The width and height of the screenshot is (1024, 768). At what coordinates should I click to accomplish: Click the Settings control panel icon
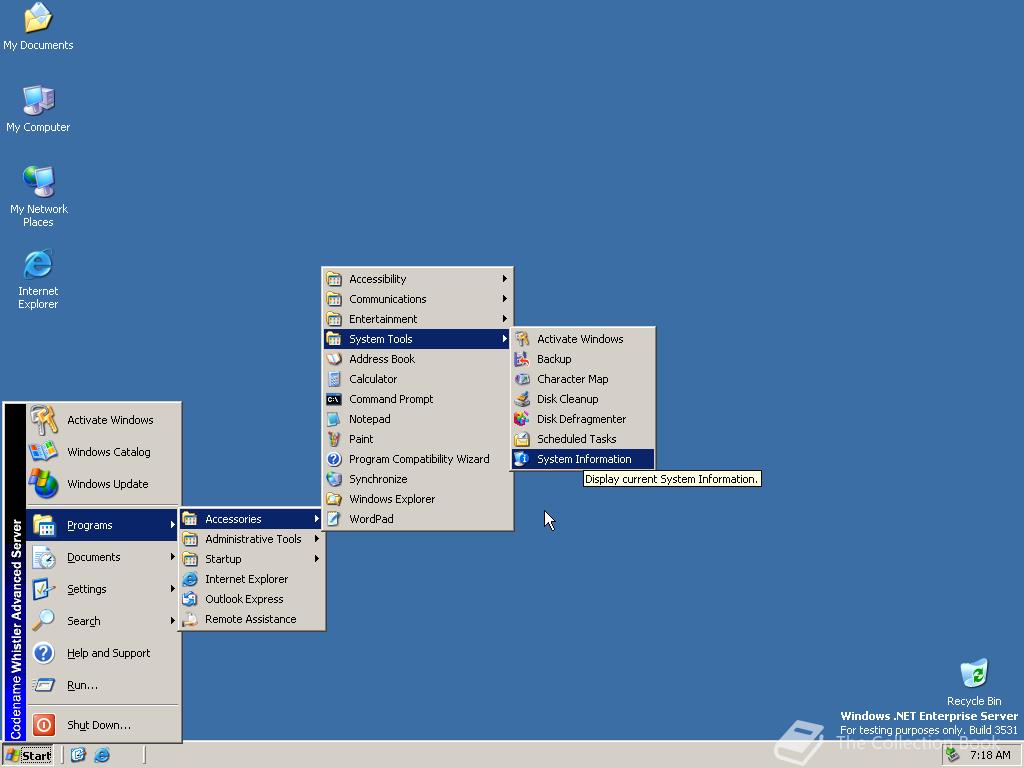44,589
